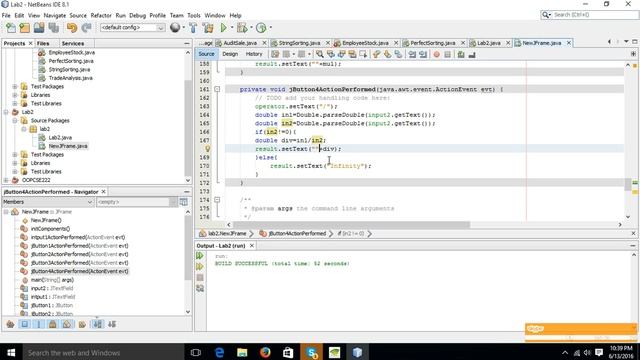Toggle Fully Qualified Names in Navigator
Screen dimensions: 640x360
pyautogui.click(x=82, y=324)
